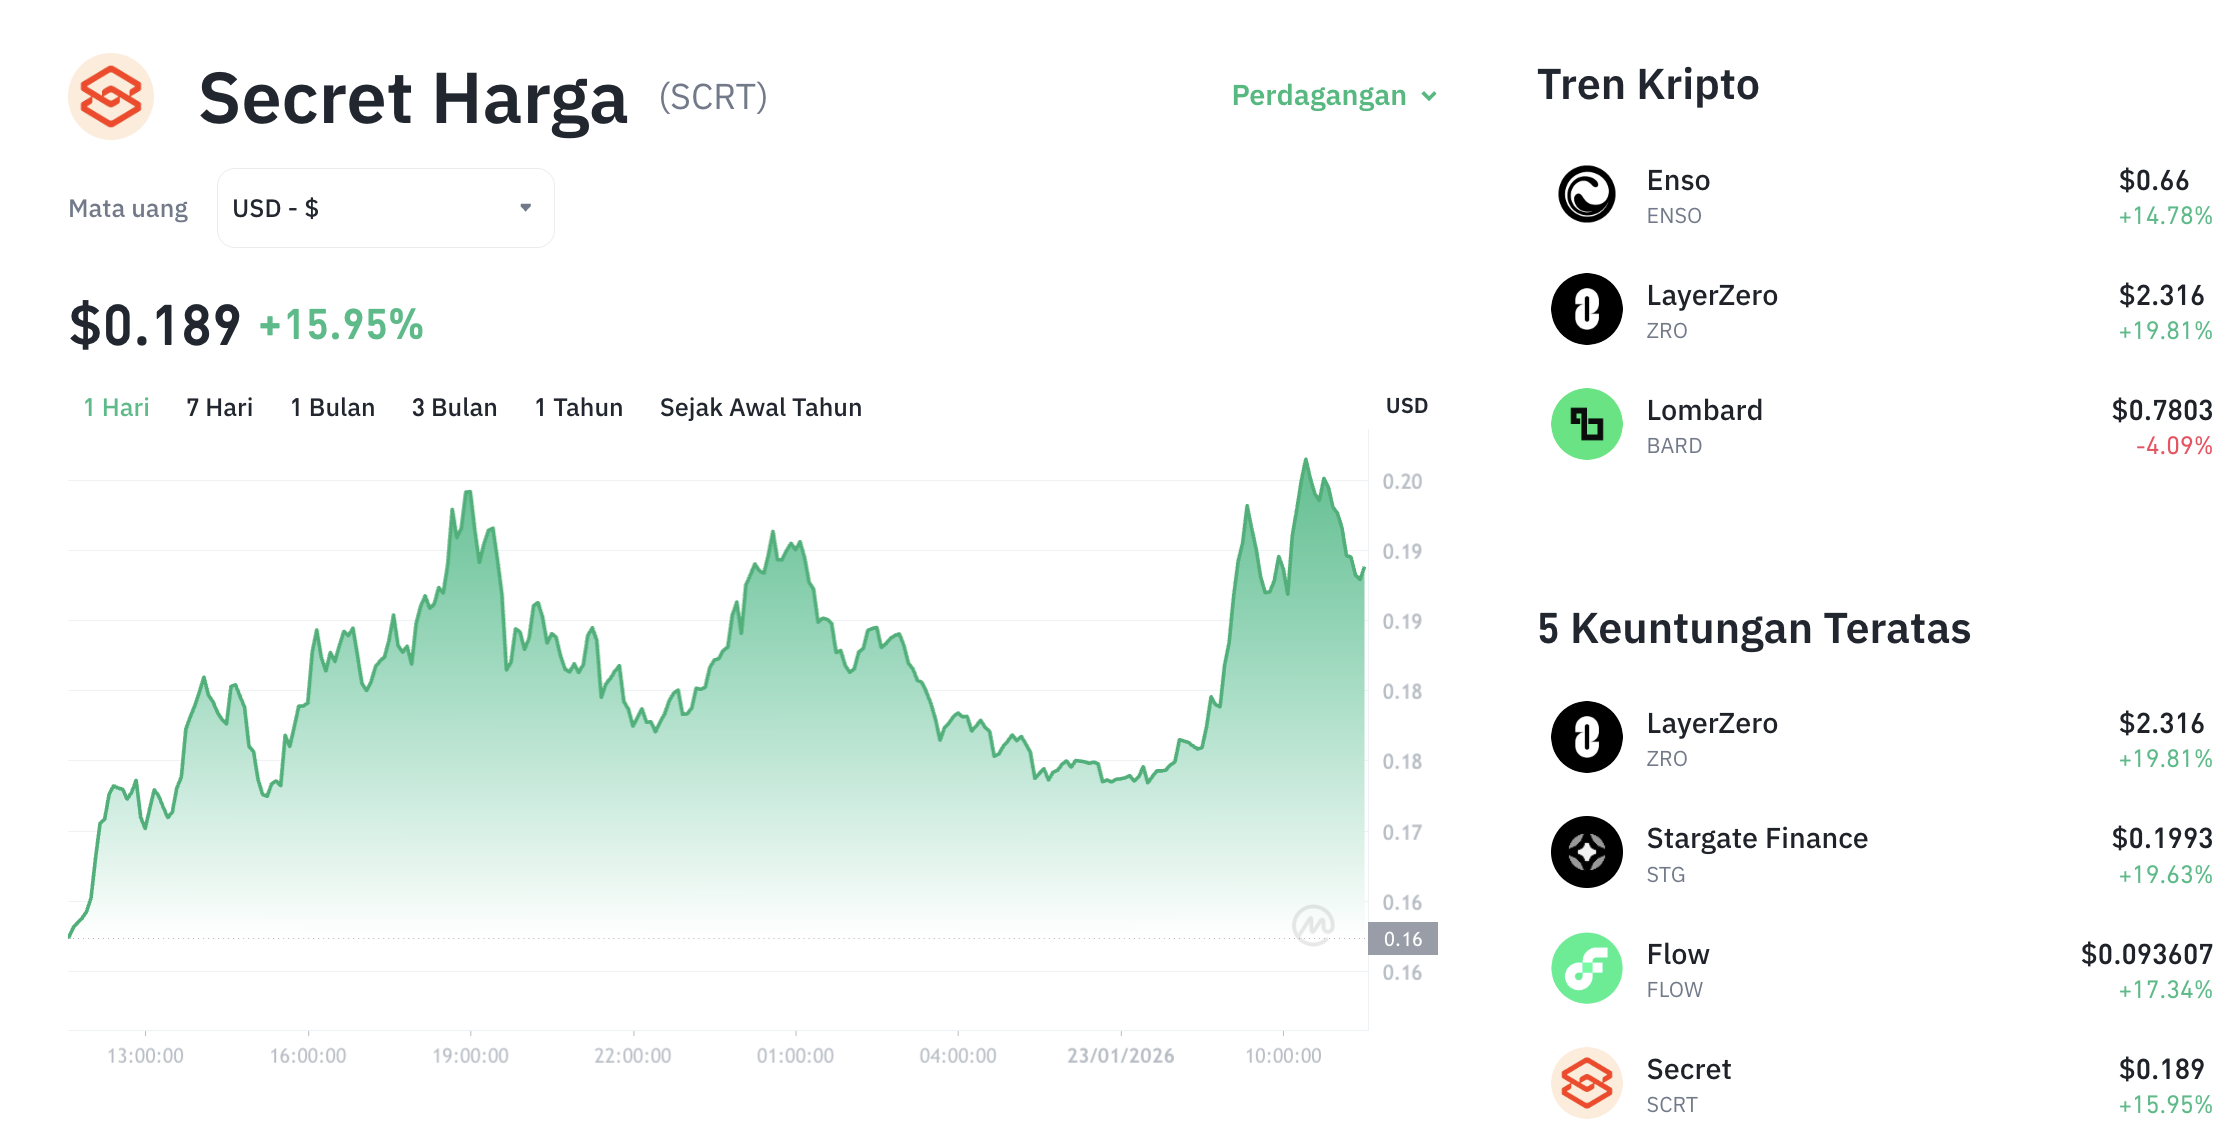Select the LayerZero icon in 5 Keuntungan Teratas
The width and height of the screenshot is (2236, 1140).
click(1586, 738)
